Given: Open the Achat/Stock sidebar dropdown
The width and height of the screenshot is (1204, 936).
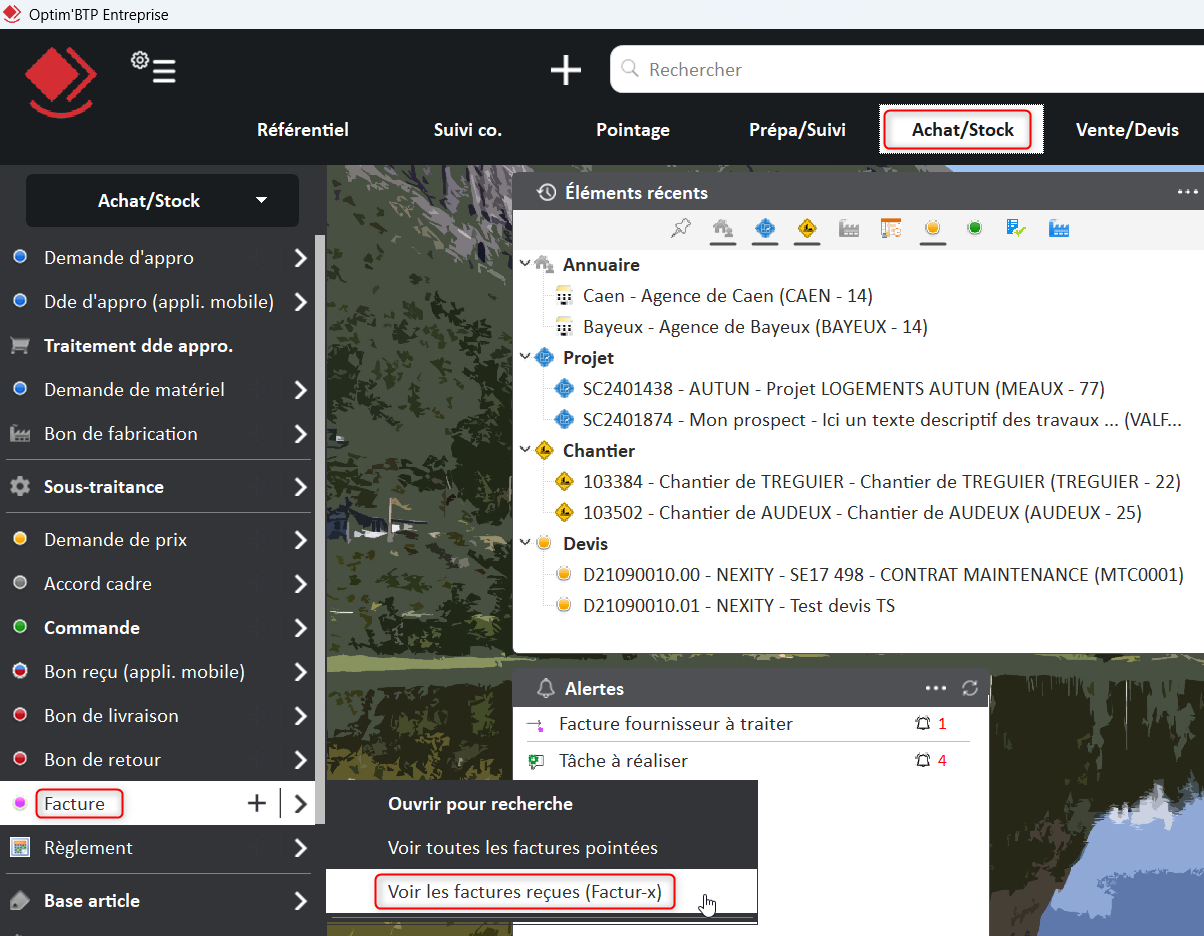Looking at the screenshot, I should point(262,200).
